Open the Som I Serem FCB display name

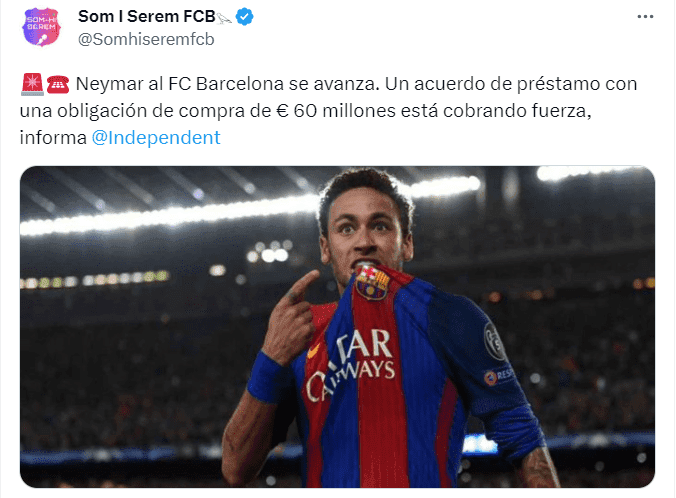point(147,16)
